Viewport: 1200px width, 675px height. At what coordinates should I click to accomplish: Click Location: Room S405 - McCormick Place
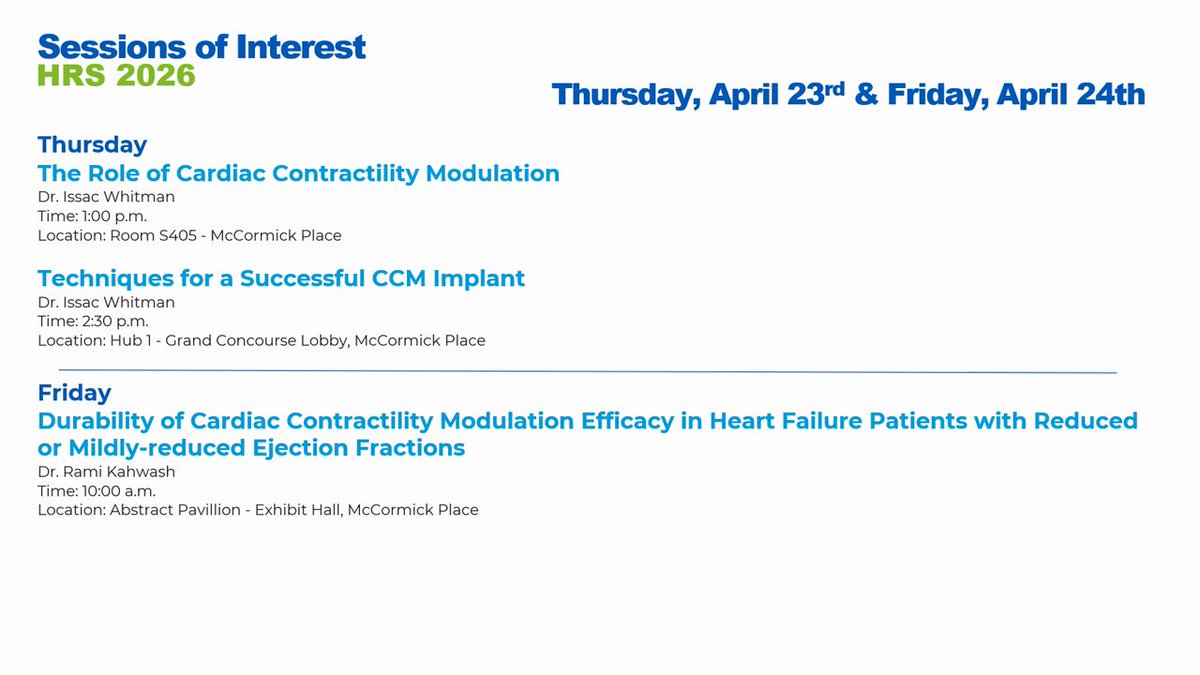[x=190, y=236]
